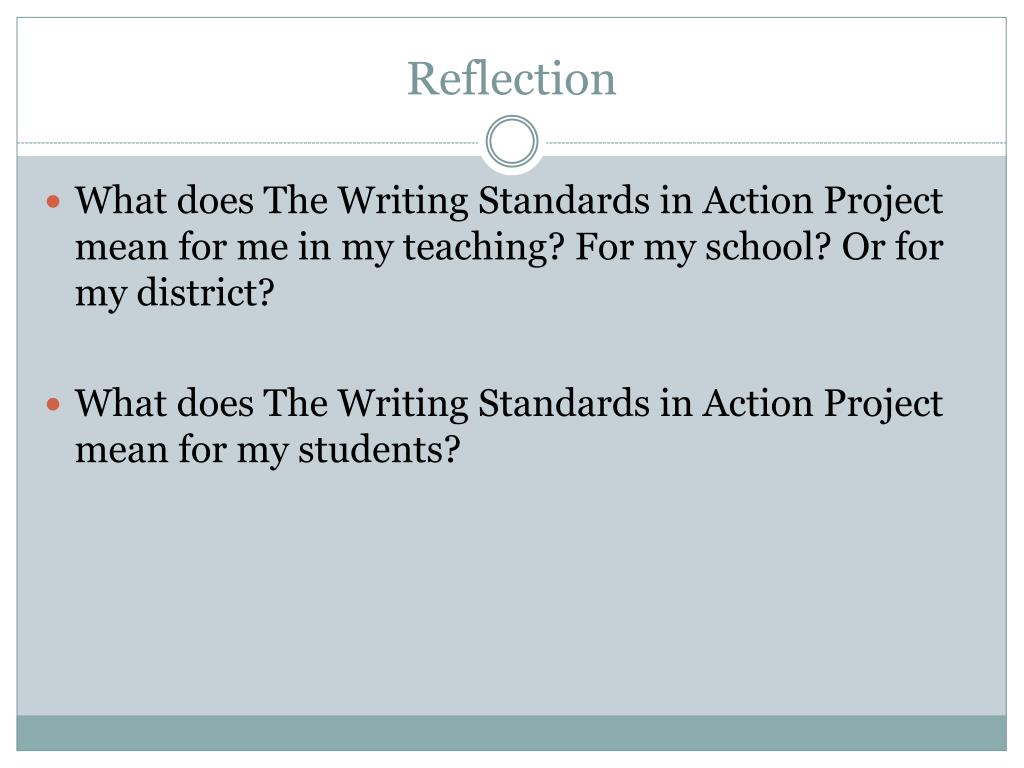Click 'my district?' text line
The width and height of the screenshot is (1024, 768).
click(x=174, y=293)
